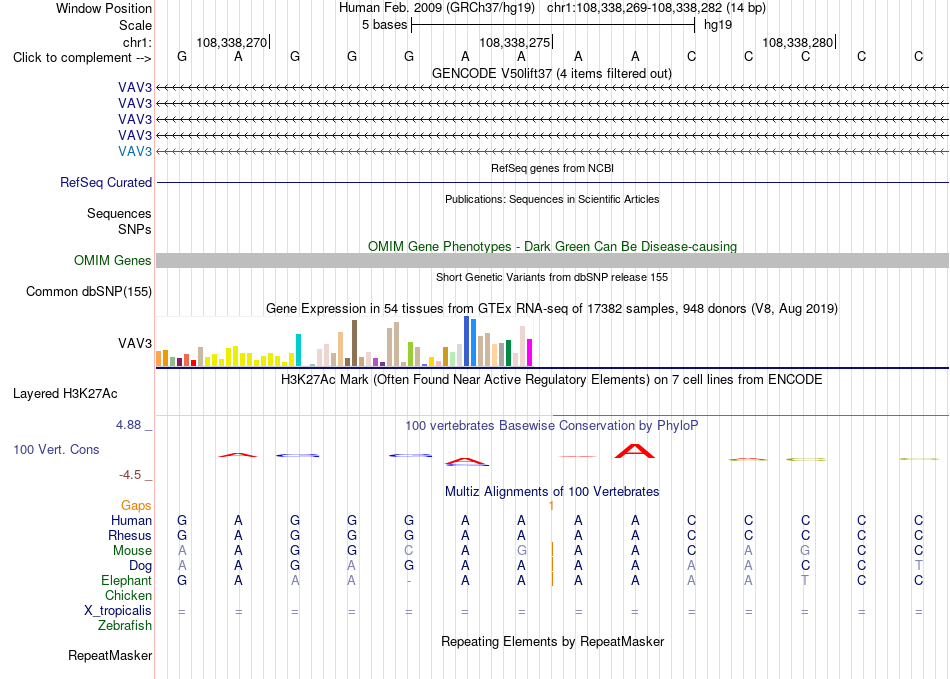Image resolution: width=950 pixels, height=679 pixels.
Task: Click the light-blue VAV3 transcript label
Action: 135,151
